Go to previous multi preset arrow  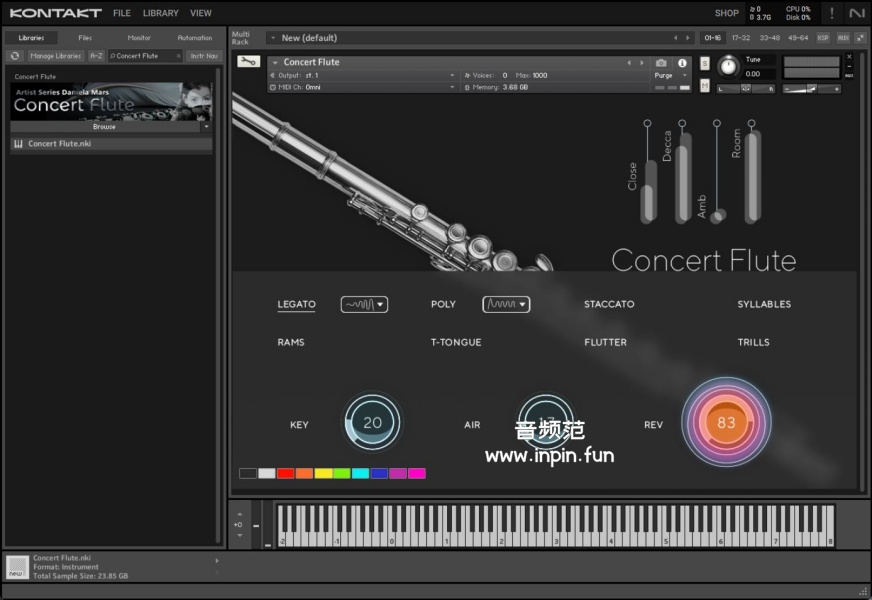pyautogui.click(x=676, y=38)
